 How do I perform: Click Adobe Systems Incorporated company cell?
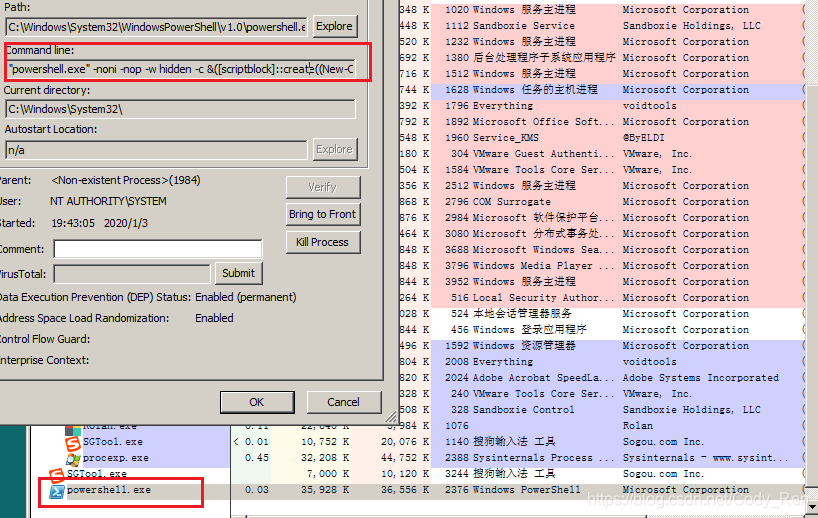(701, 378)
